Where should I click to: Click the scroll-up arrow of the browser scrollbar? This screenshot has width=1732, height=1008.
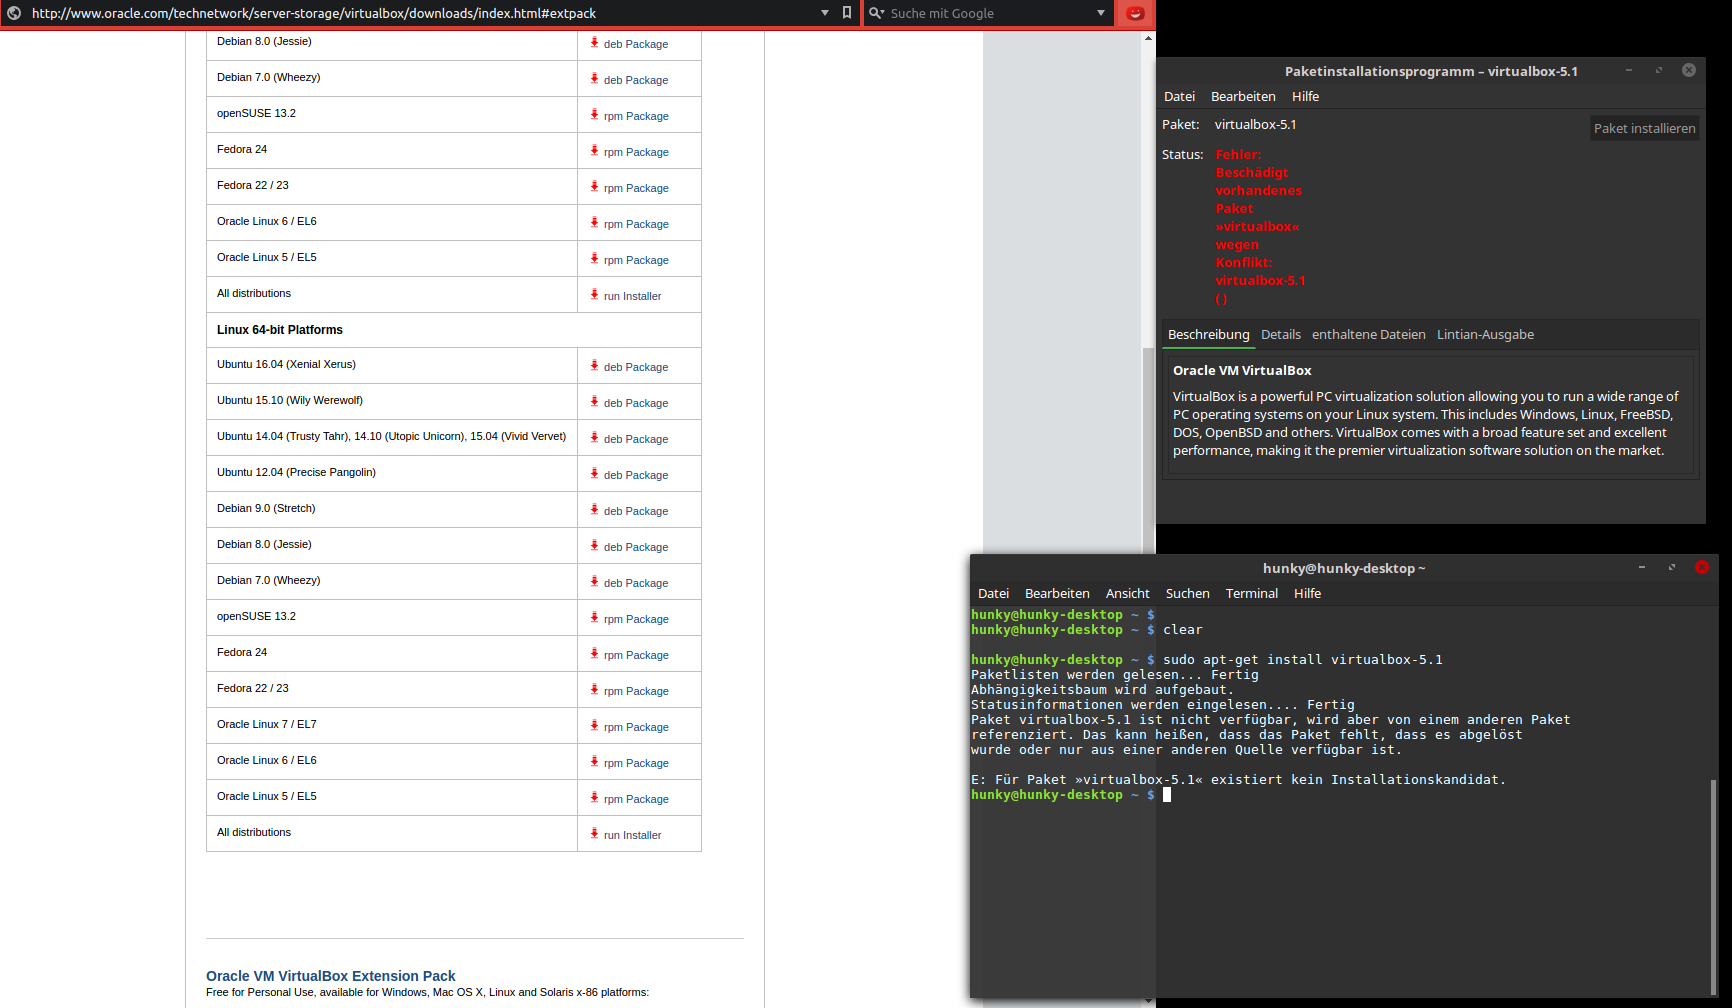pyautogui.click(x=1148, y=38)
